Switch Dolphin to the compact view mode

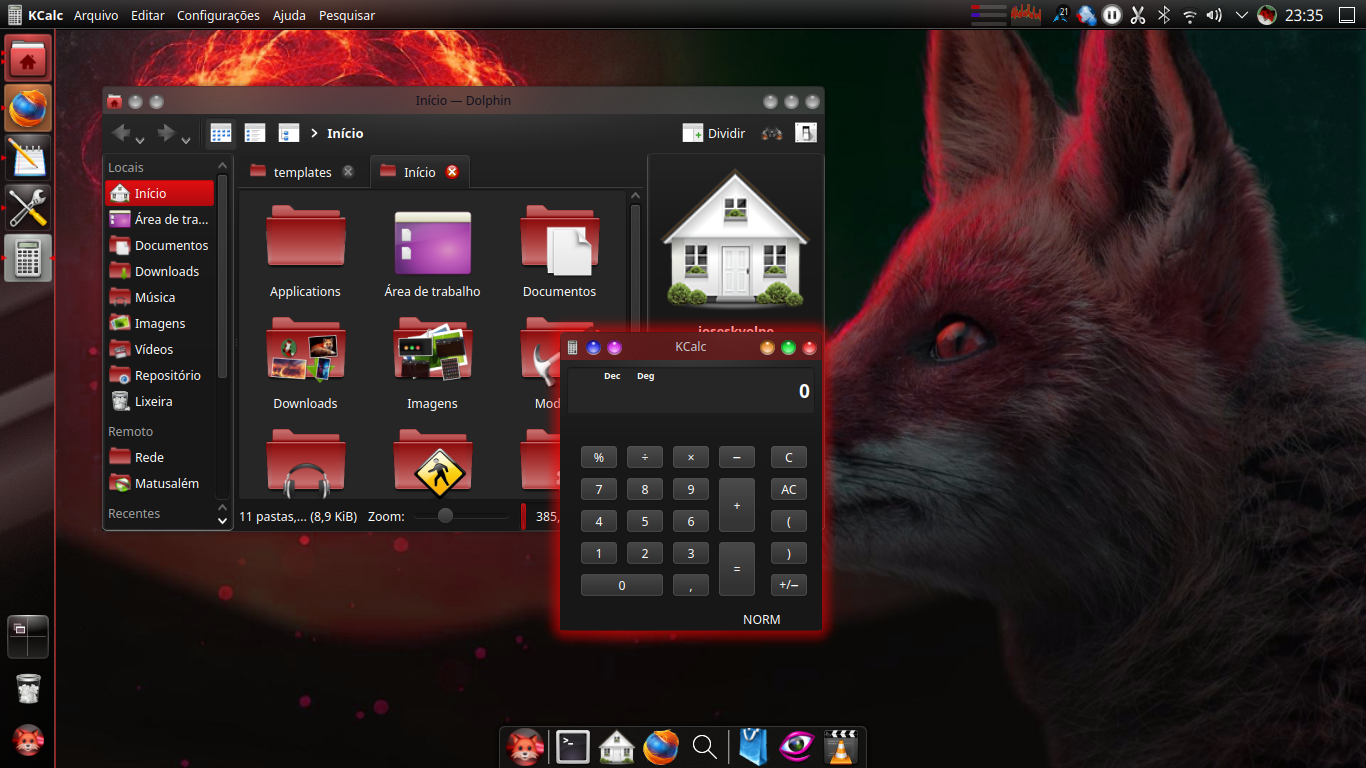pos(255,133)
